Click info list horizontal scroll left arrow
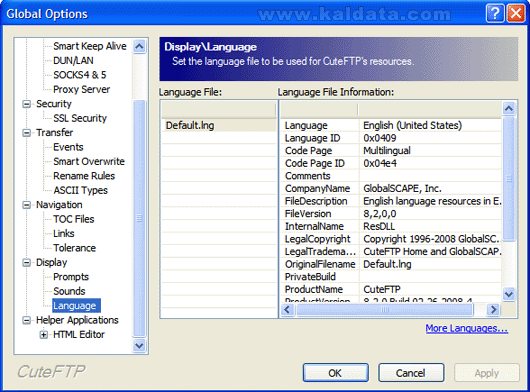This screenshot has width=530, height=392. pos(288,309)
